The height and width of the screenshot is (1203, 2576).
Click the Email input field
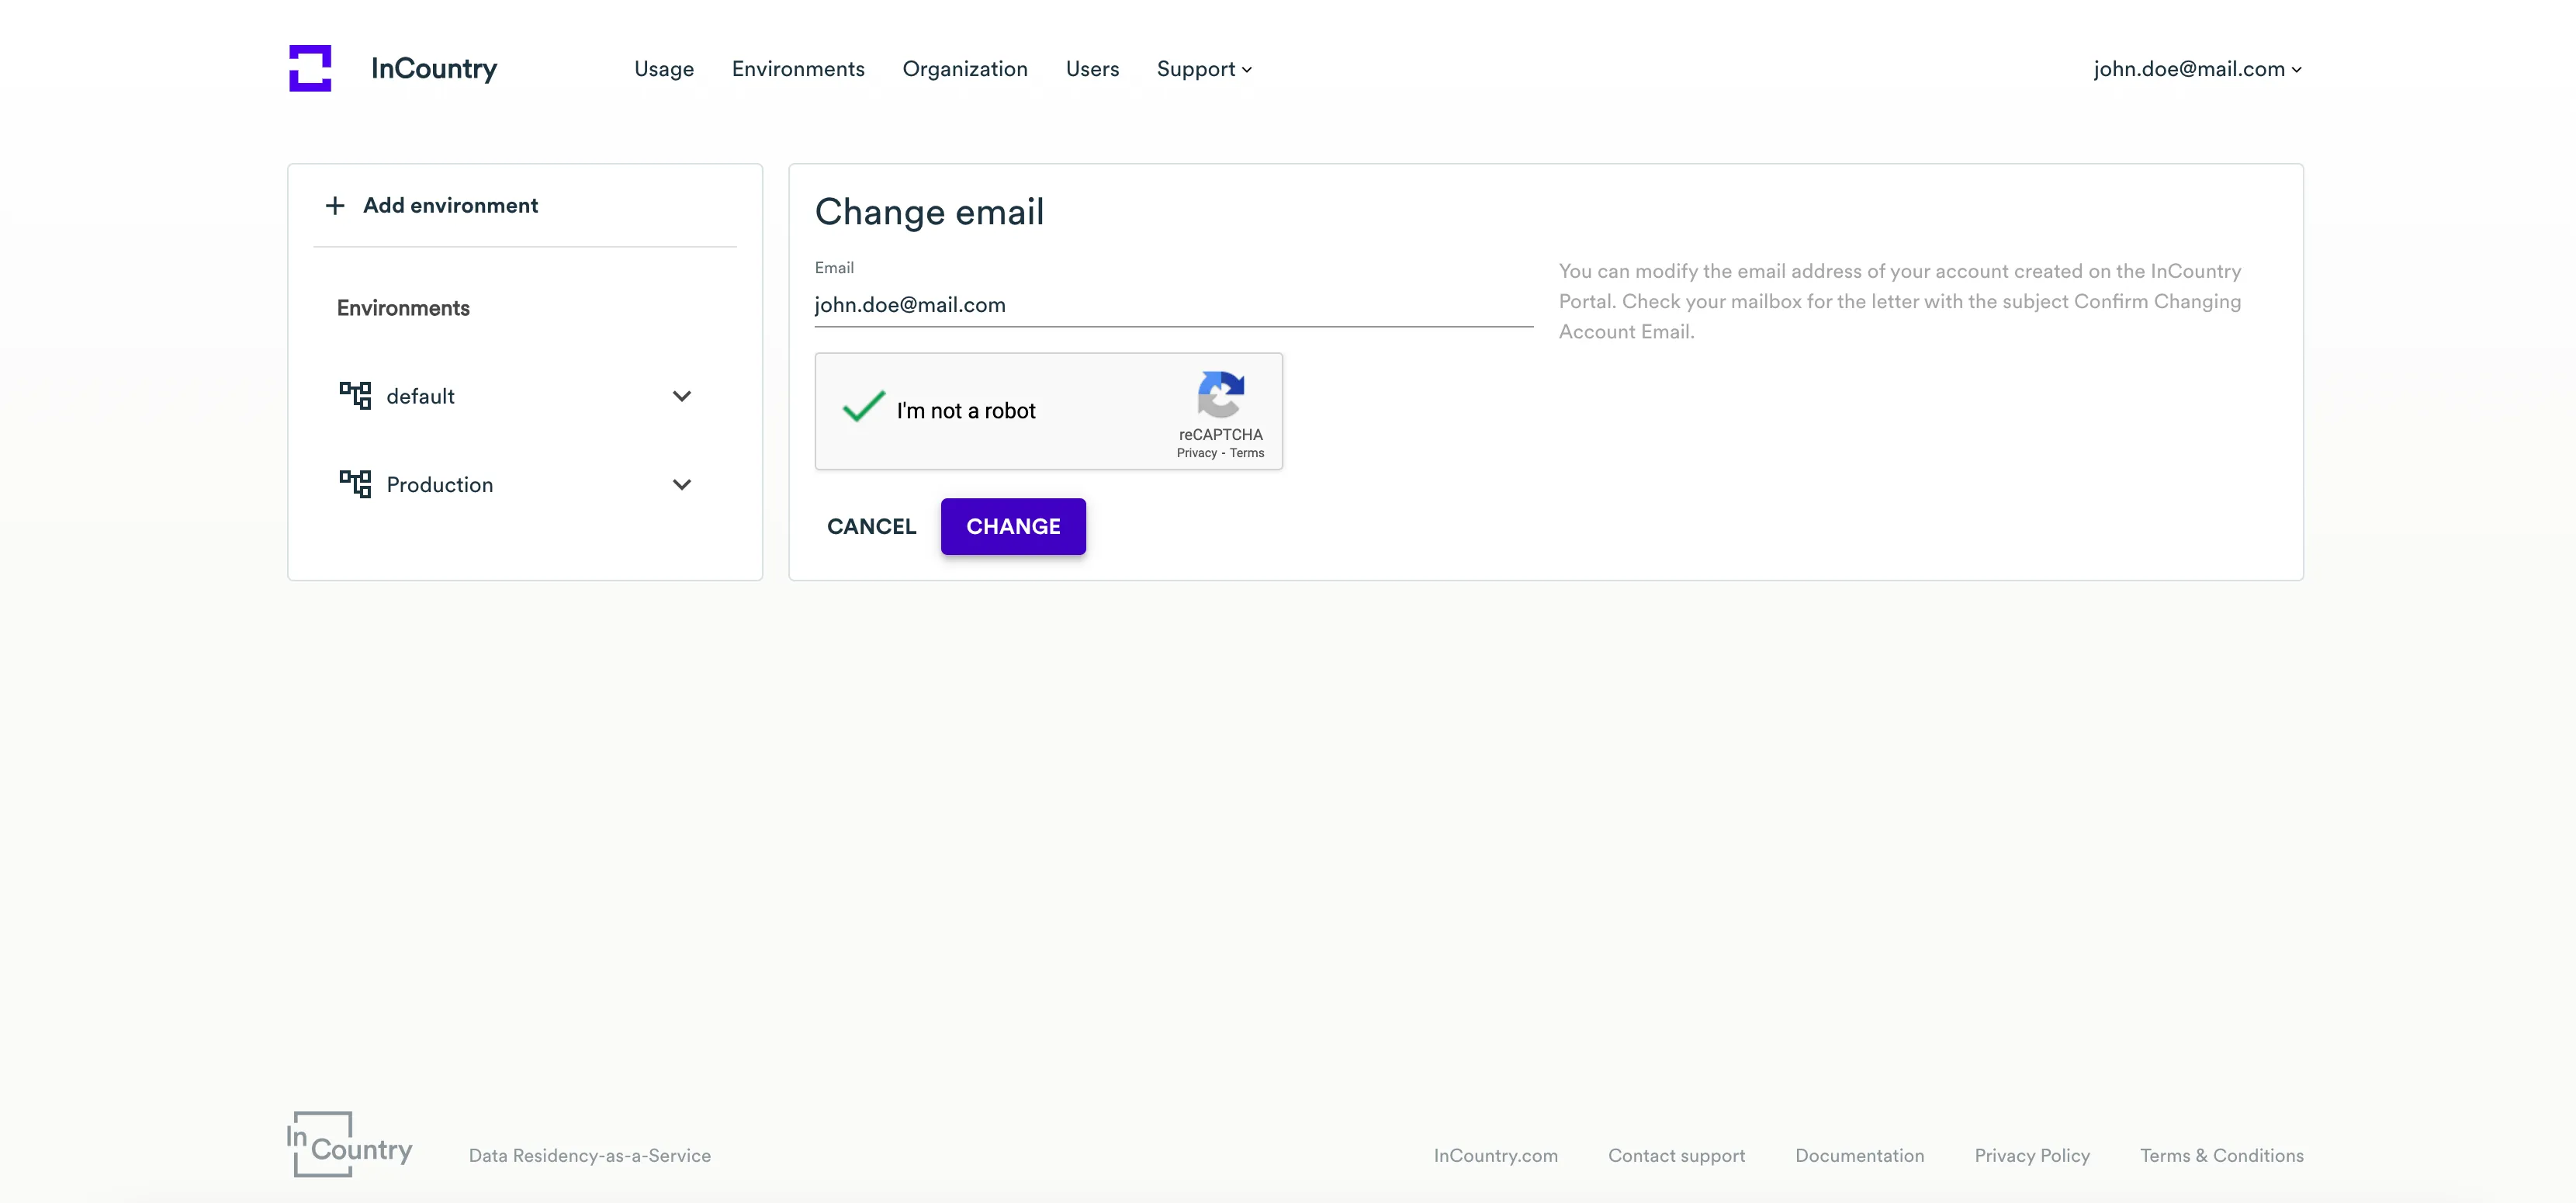[1172, 305]
